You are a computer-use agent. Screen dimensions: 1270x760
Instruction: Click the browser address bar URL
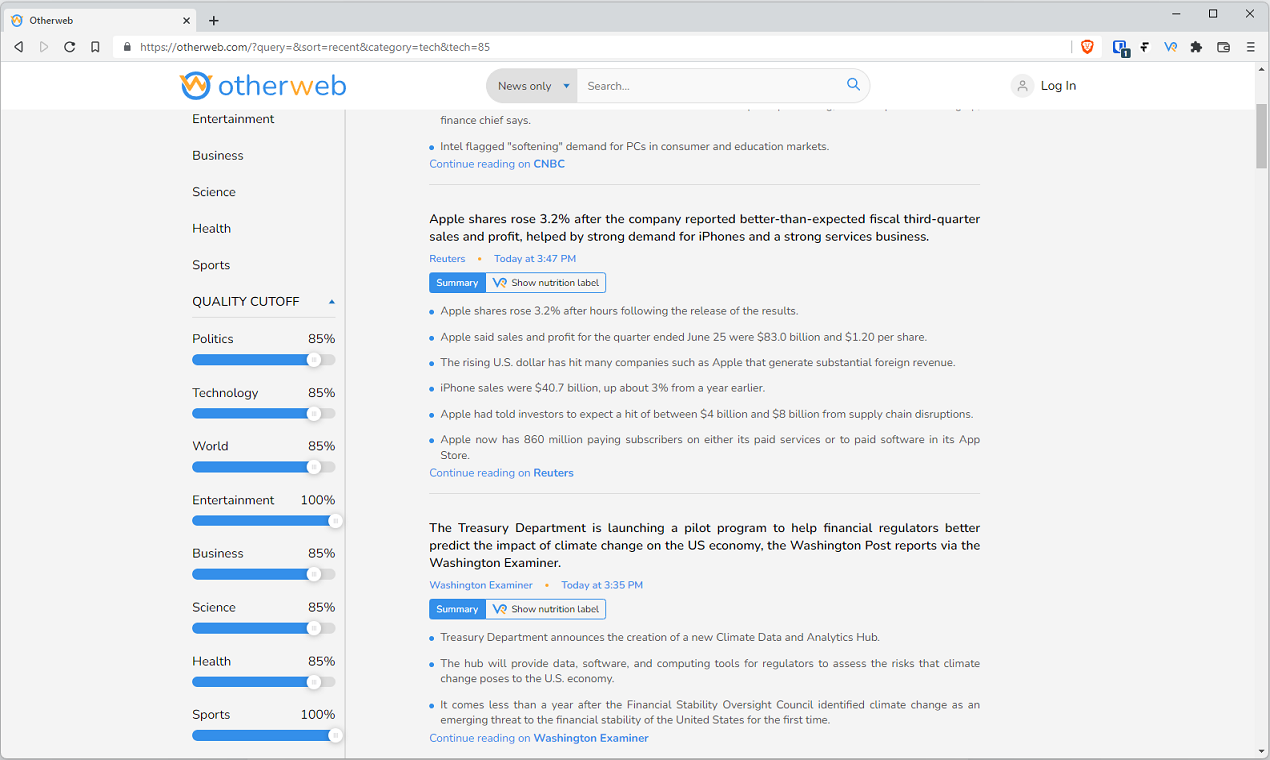[x=314, y=47]
